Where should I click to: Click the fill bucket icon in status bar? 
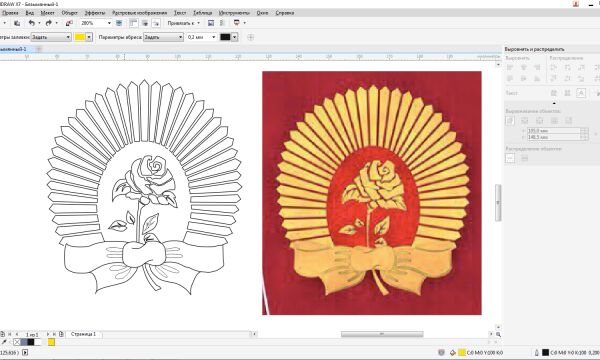pyautogui.click(x=453, y=352)
